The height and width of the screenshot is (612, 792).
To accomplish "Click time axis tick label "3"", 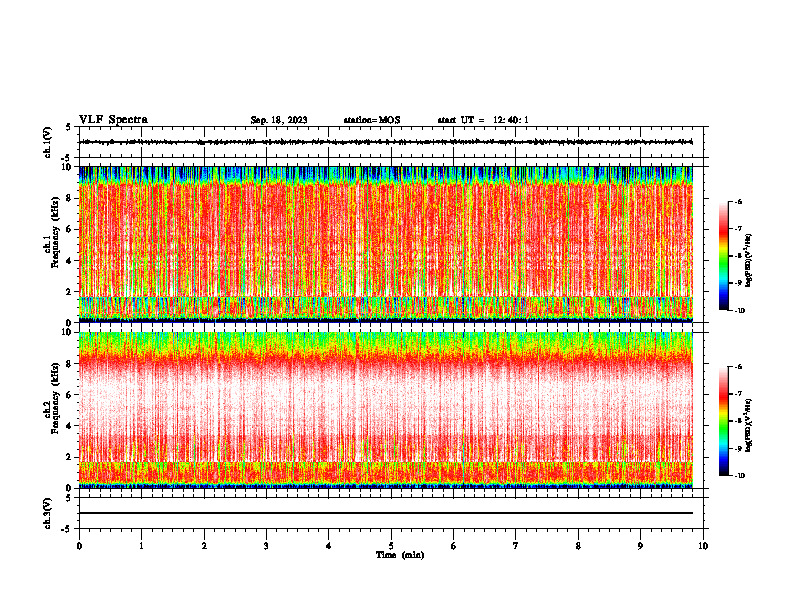I will 266,546.
